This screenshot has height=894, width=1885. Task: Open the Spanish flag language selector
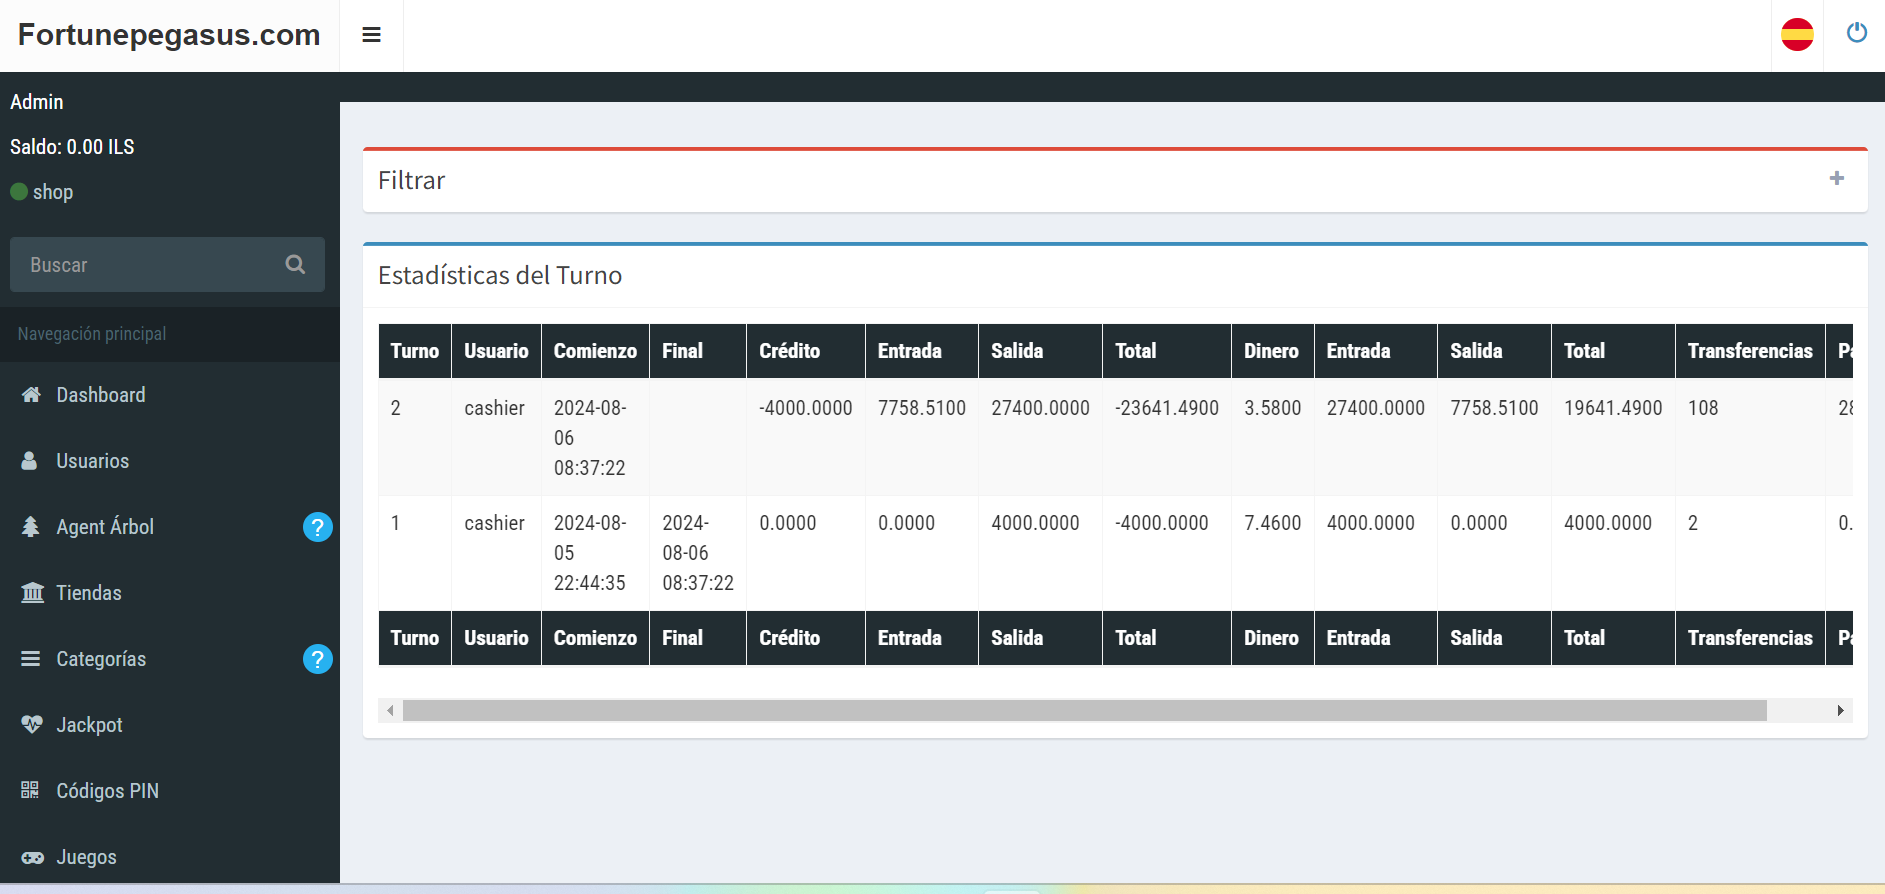[1797, 34]
